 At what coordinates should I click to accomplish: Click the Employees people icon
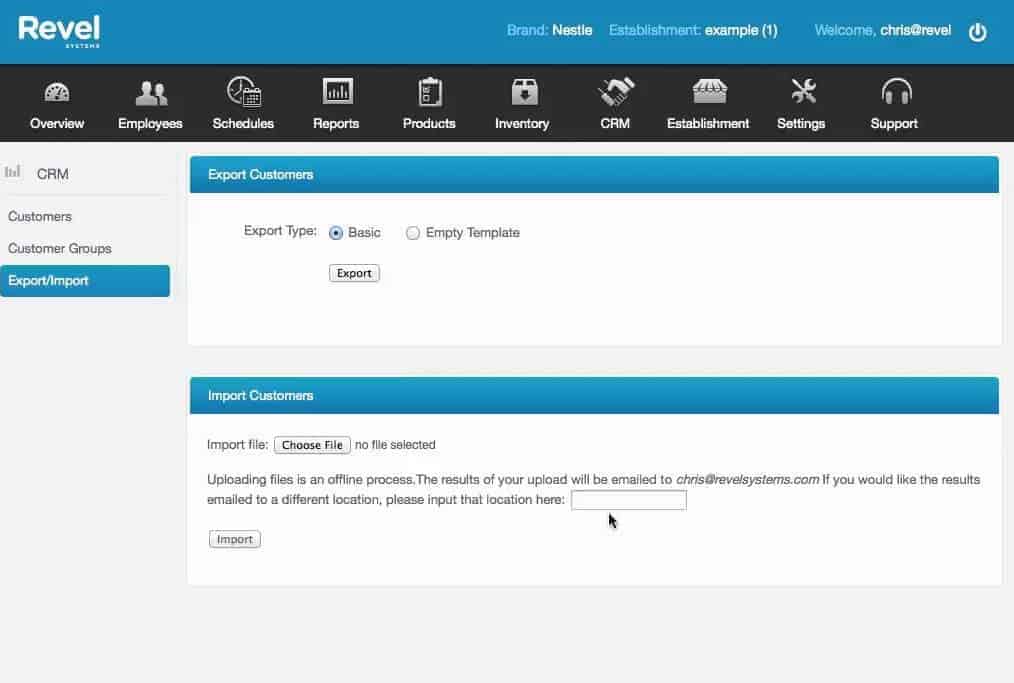(x=151, y=93)
